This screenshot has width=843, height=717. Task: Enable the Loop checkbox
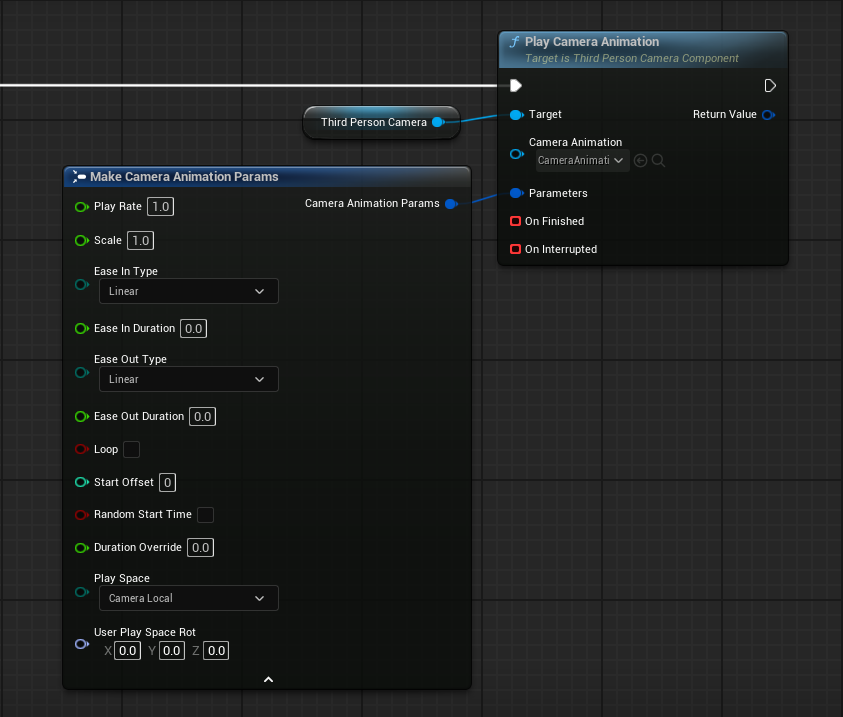coord(131,450)
